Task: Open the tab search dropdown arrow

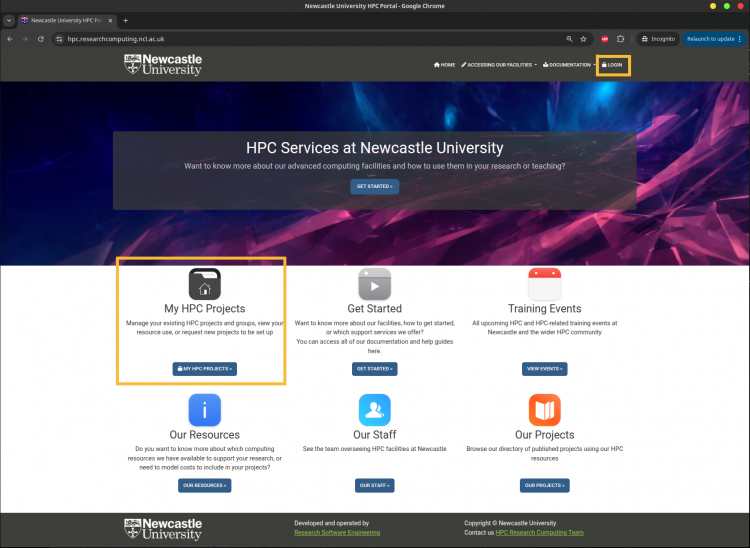Action: tap(9, 20)
